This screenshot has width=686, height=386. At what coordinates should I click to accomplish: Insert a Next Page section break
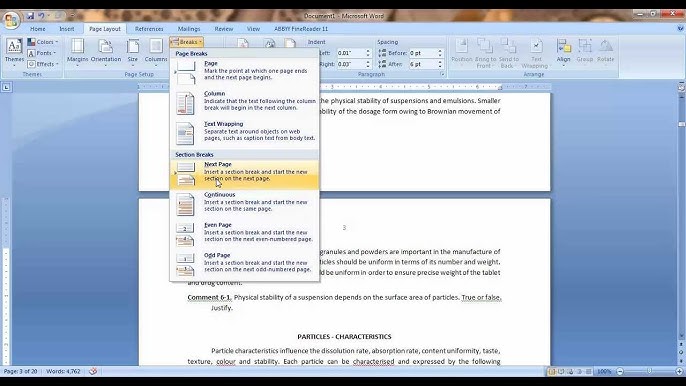click(245, 174)
